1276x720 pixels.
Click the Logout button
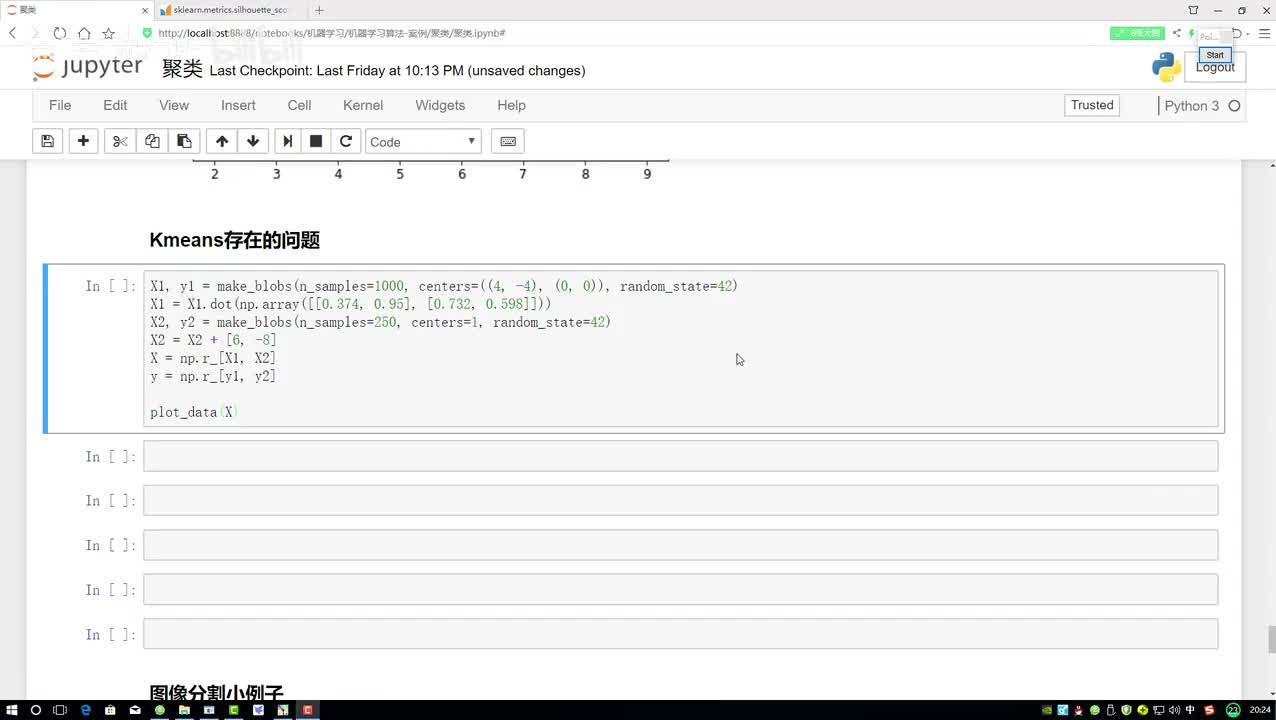[x=1215, y=67]
